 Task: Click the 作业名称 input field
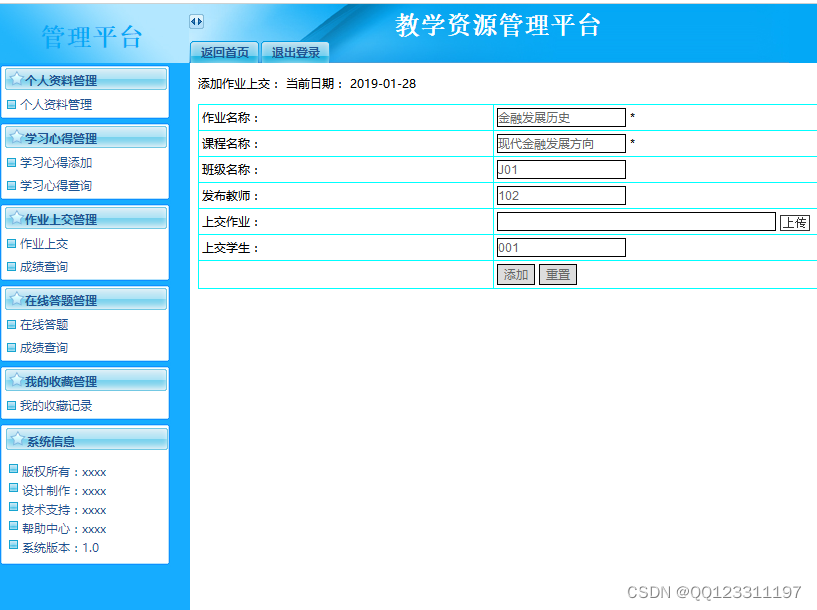point(561,117)
